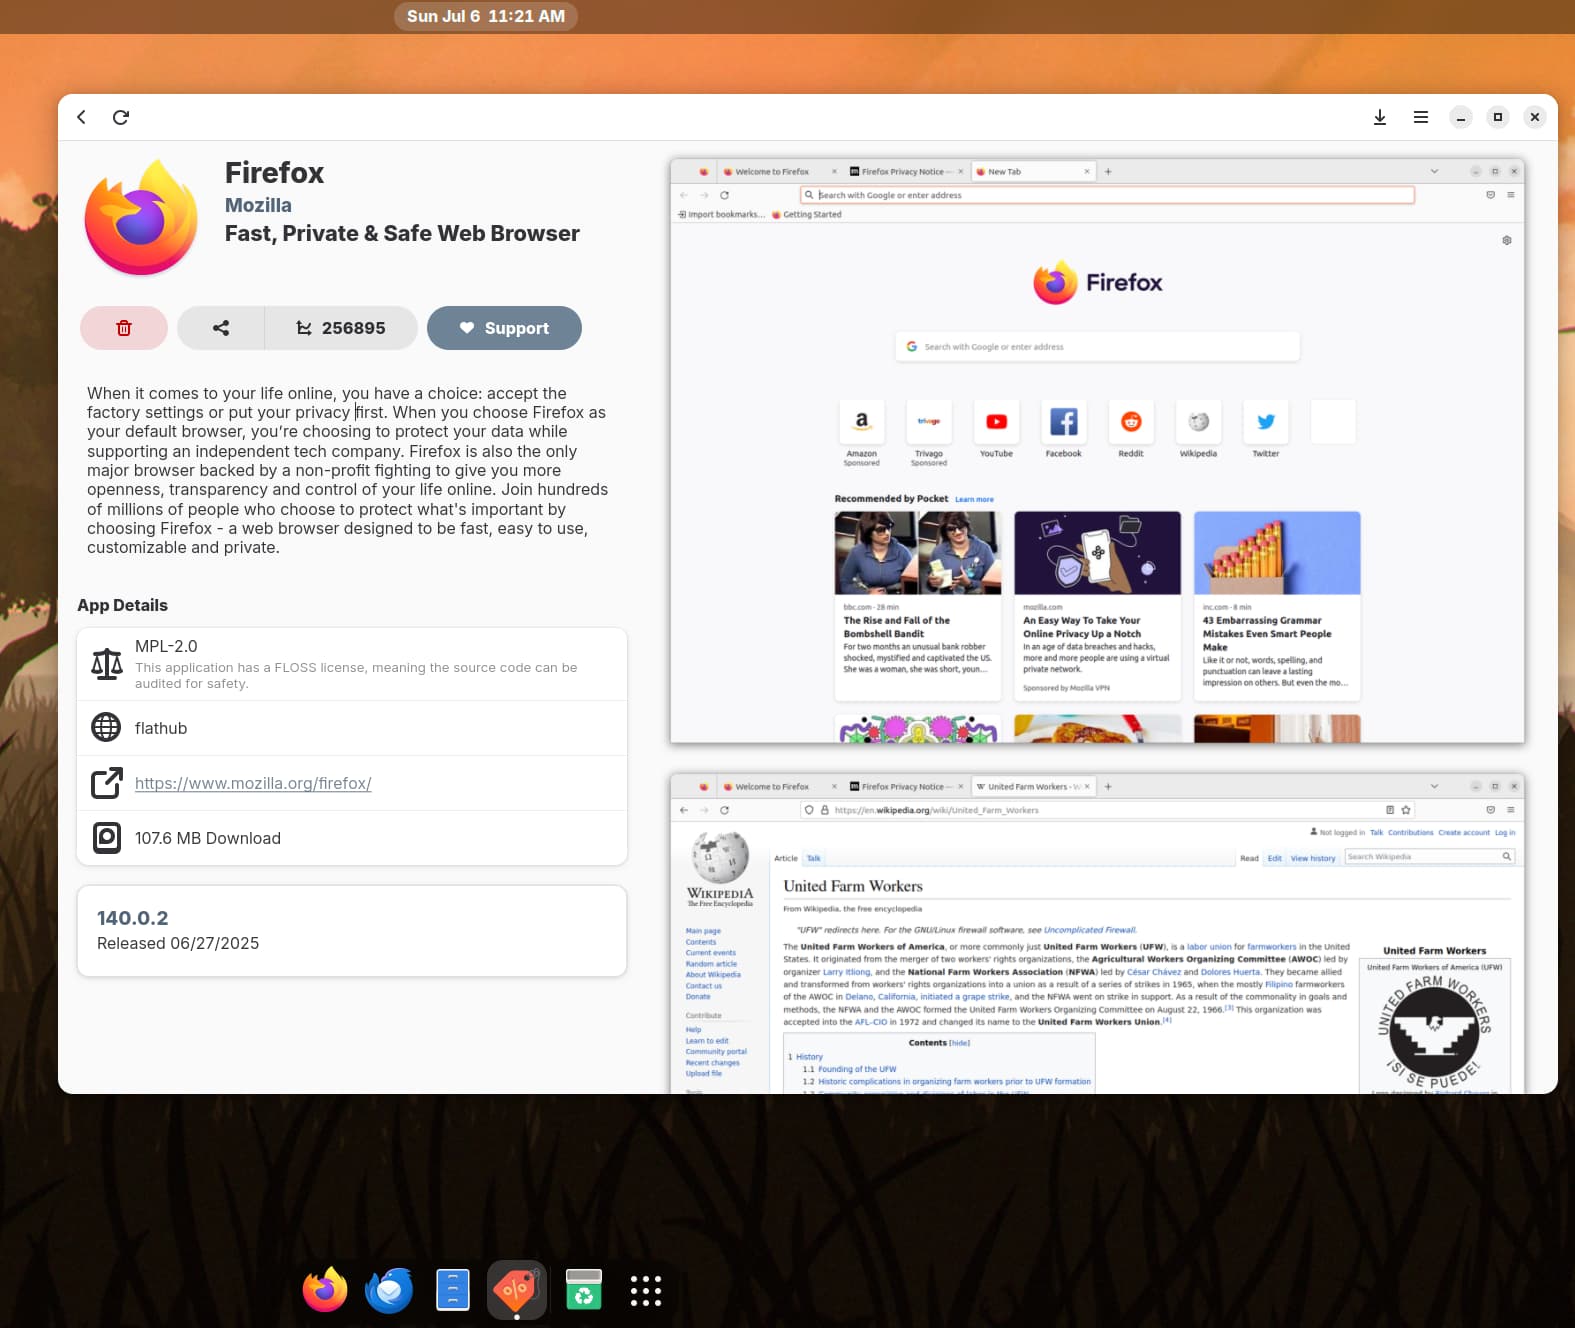1575x1328 pixels.
Task: Select the MPL-2.0 license row
Action: click(352, 664)
